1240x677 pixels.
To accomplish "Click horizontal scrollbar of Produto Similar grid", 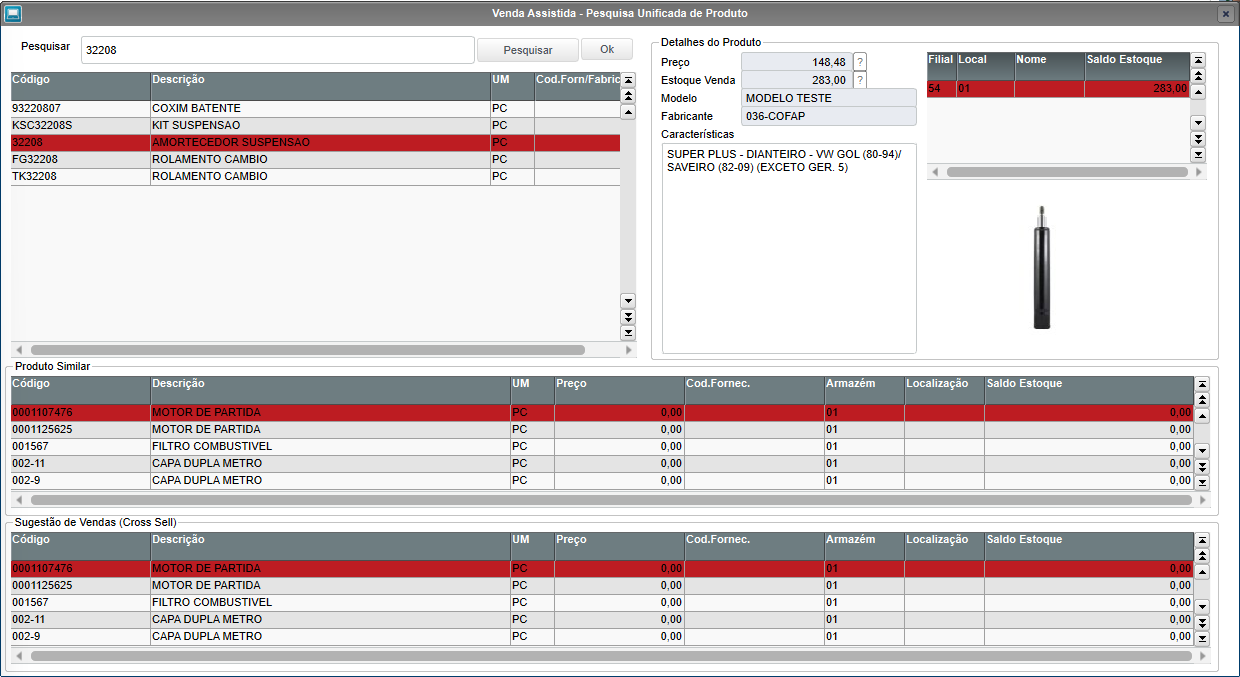I will coord(611,499).
